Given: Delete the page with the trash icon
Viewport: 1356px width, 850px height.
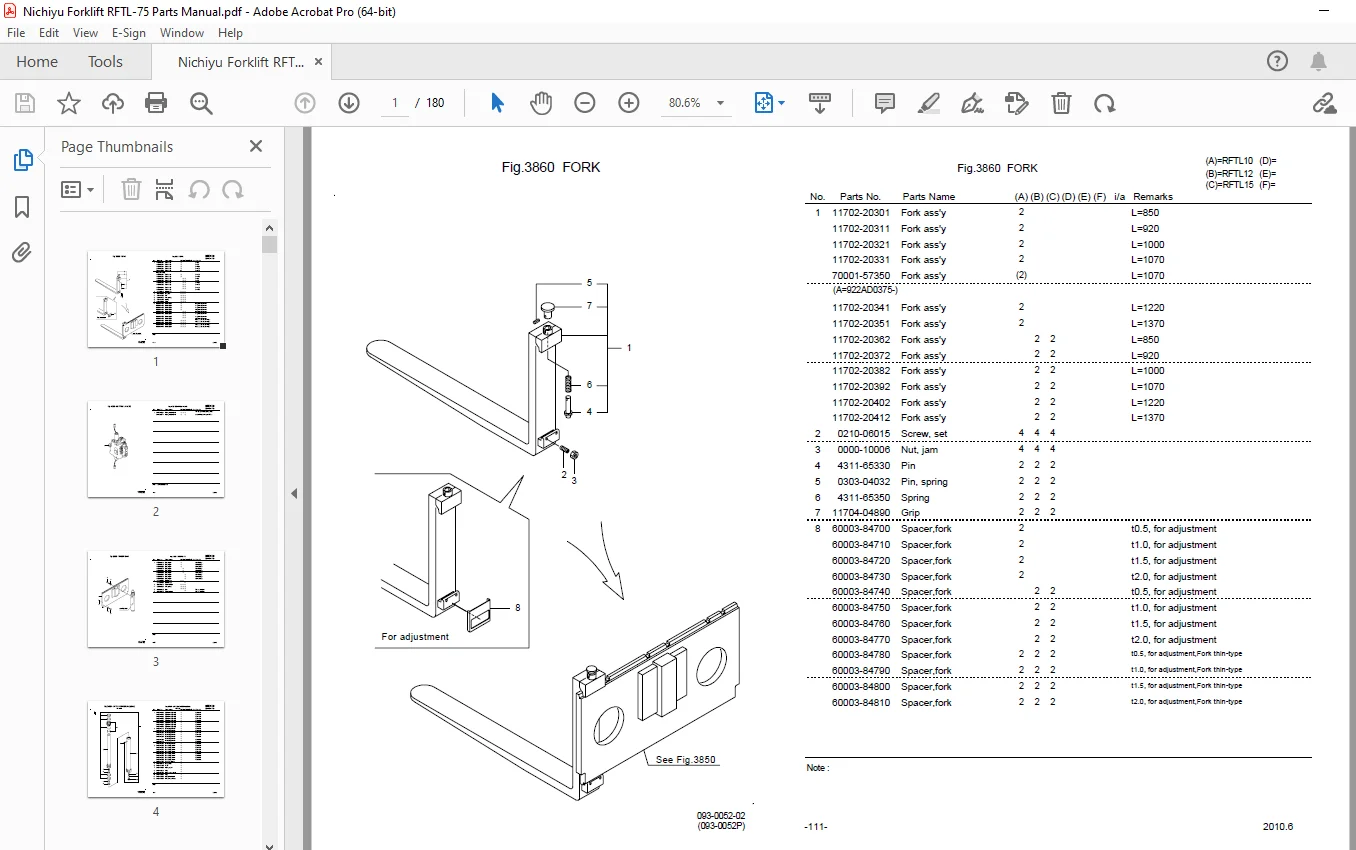Looking at the screenshot, I should [x=1061, y=103].
